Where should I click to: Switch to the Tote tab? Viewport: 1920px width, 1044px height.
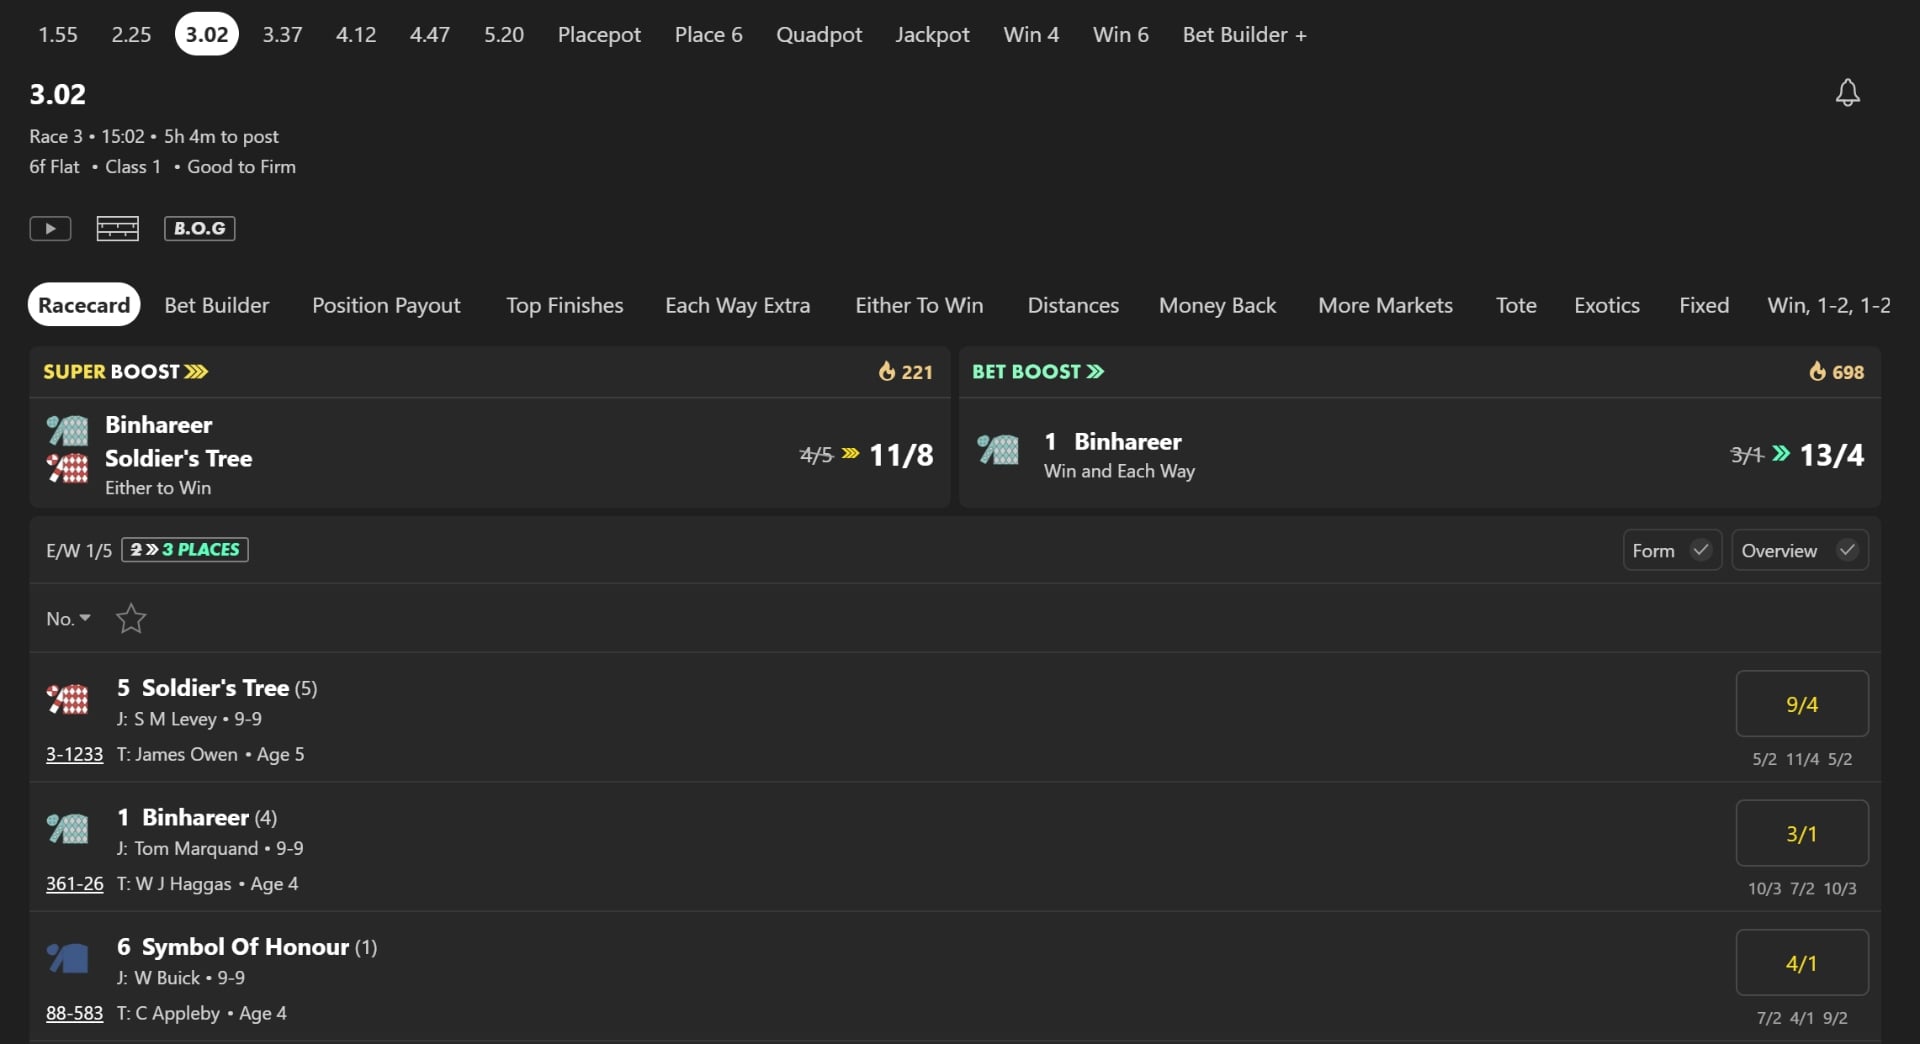coord(1516,305)
